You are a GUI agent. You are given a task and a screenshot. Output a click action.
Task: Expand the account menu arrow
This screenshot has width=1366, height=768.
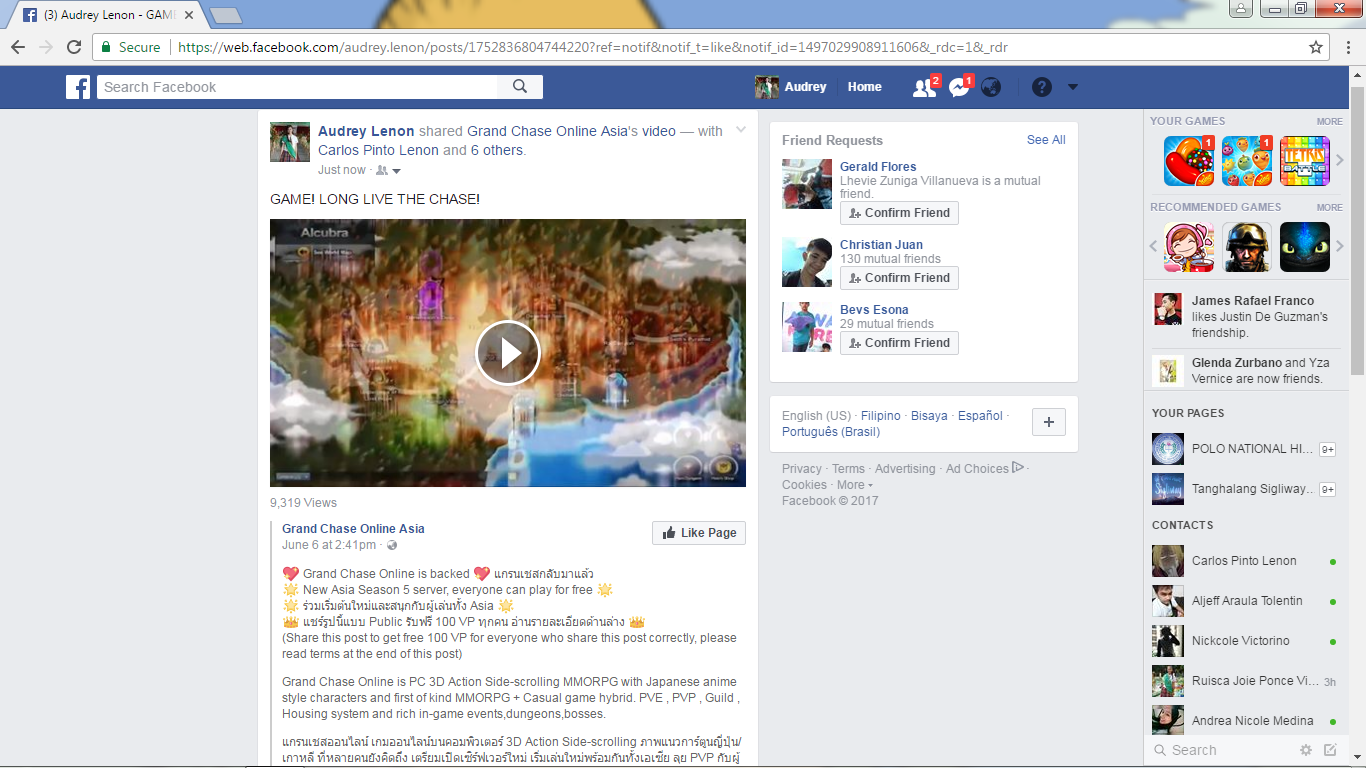coord(1073,87)
